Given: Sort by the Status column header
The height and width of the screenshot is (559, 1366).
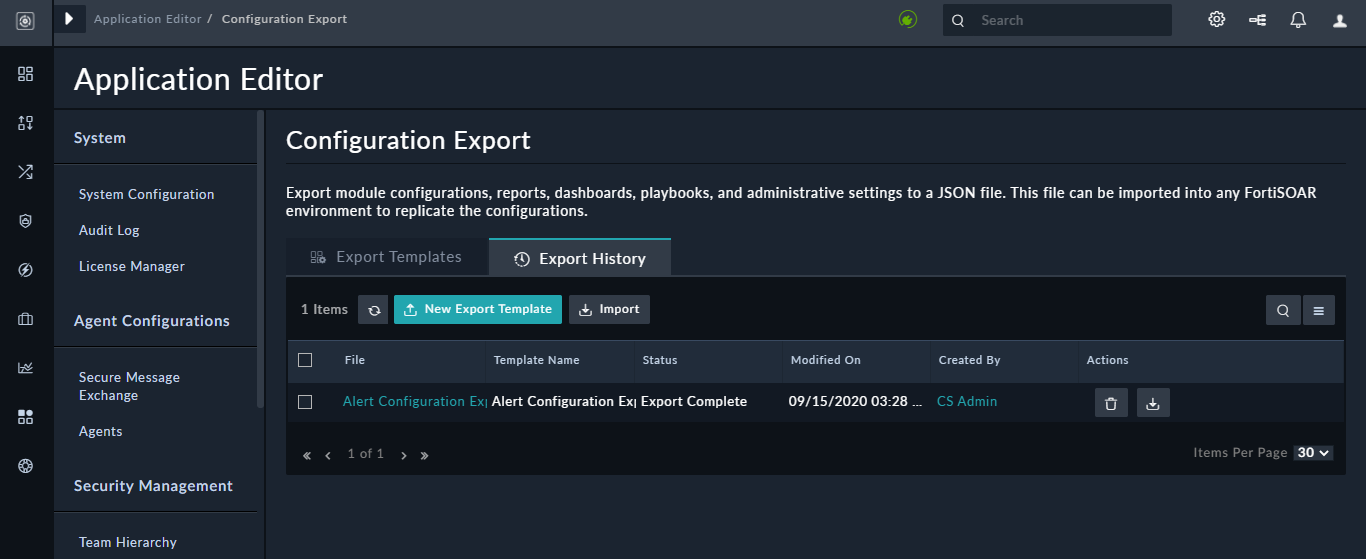Looking at the screenshot, I should point(660,360).
